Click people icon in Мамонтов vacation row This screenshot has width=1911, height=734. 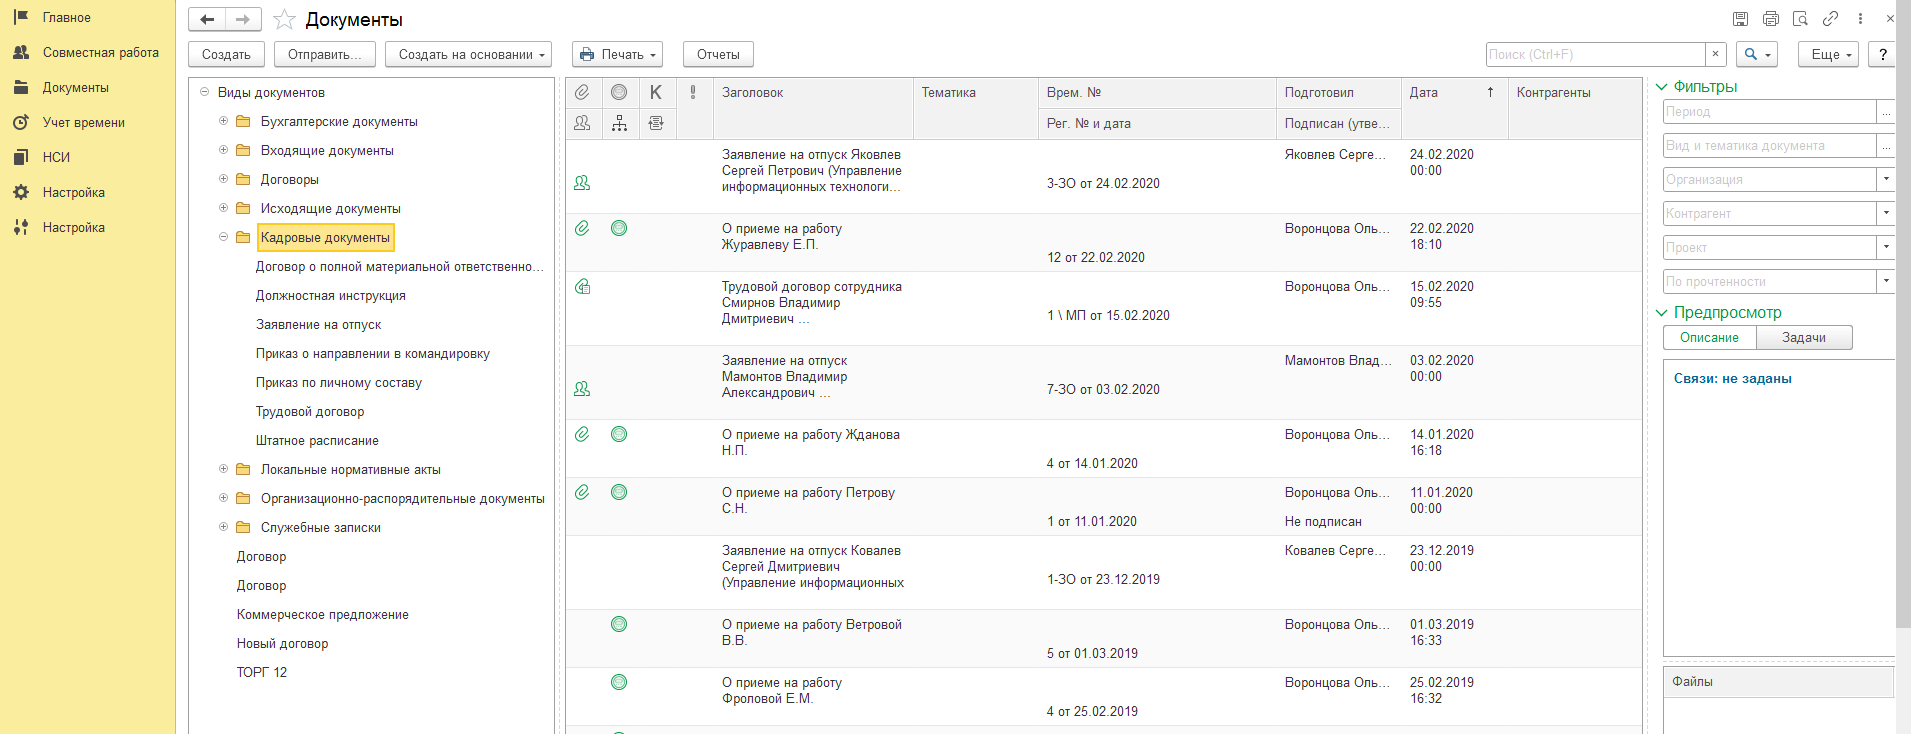582,389
